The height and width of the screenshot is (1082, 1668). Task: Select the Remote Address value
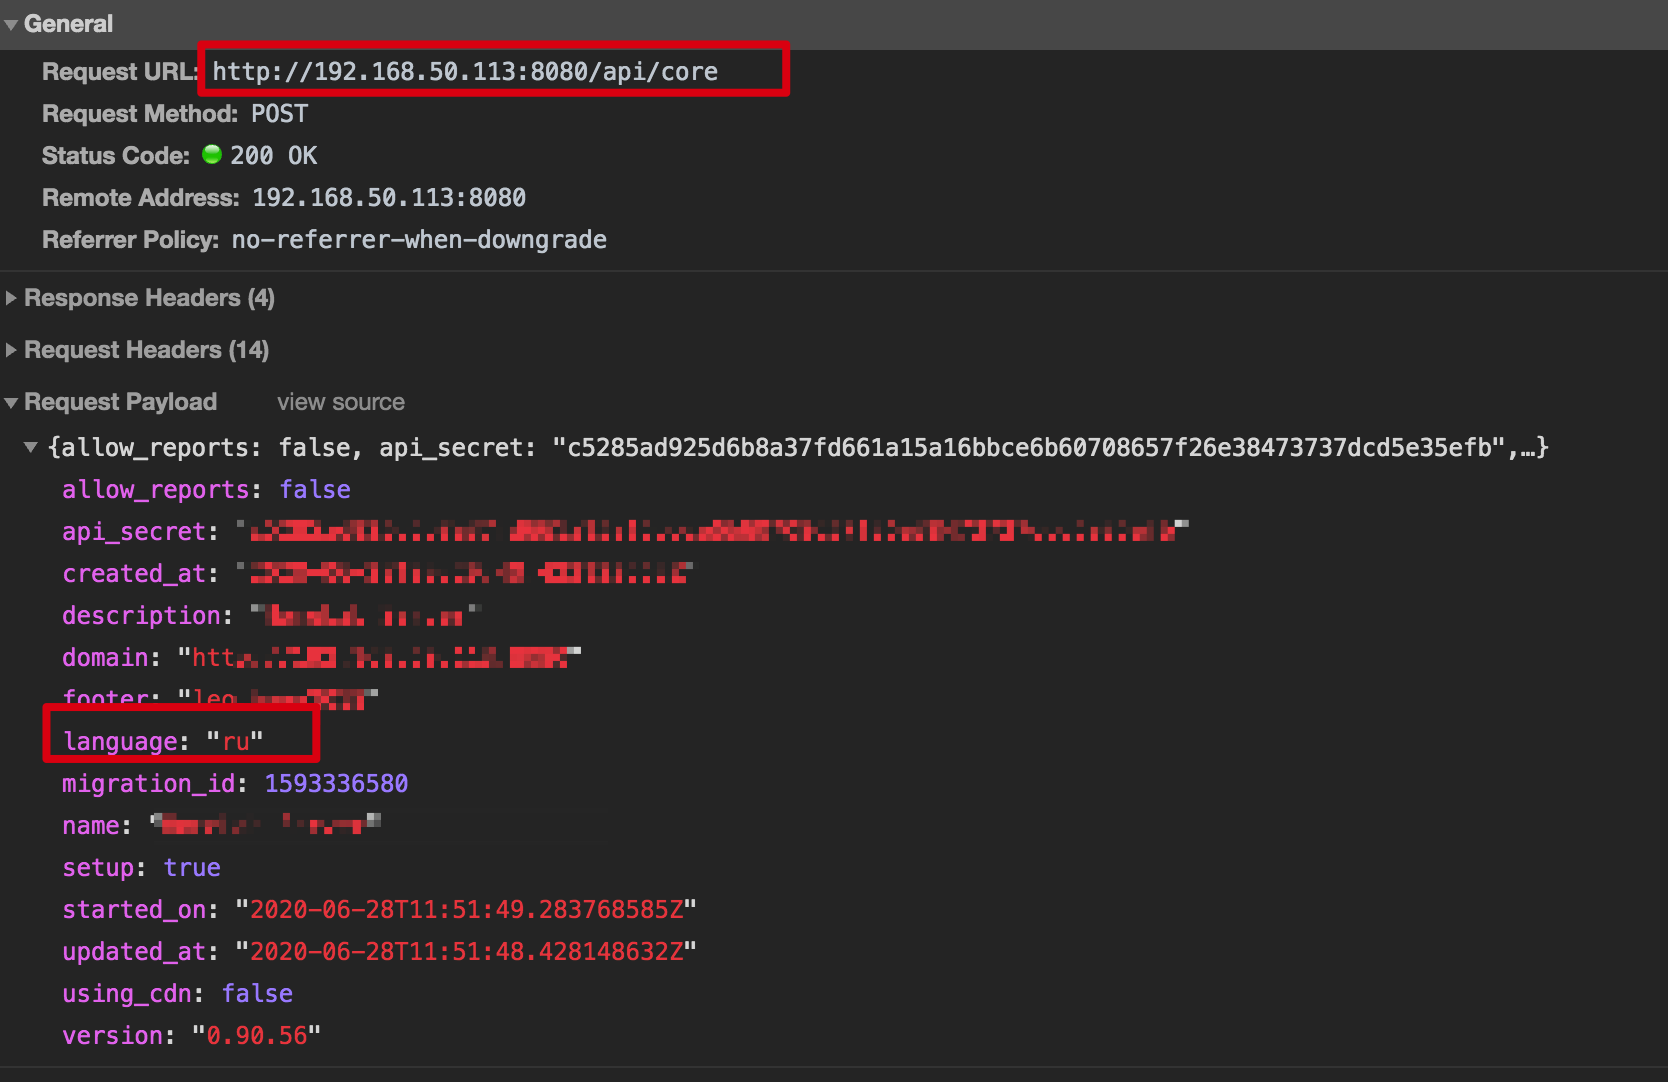pyautogui.click(x=390, y=197)
